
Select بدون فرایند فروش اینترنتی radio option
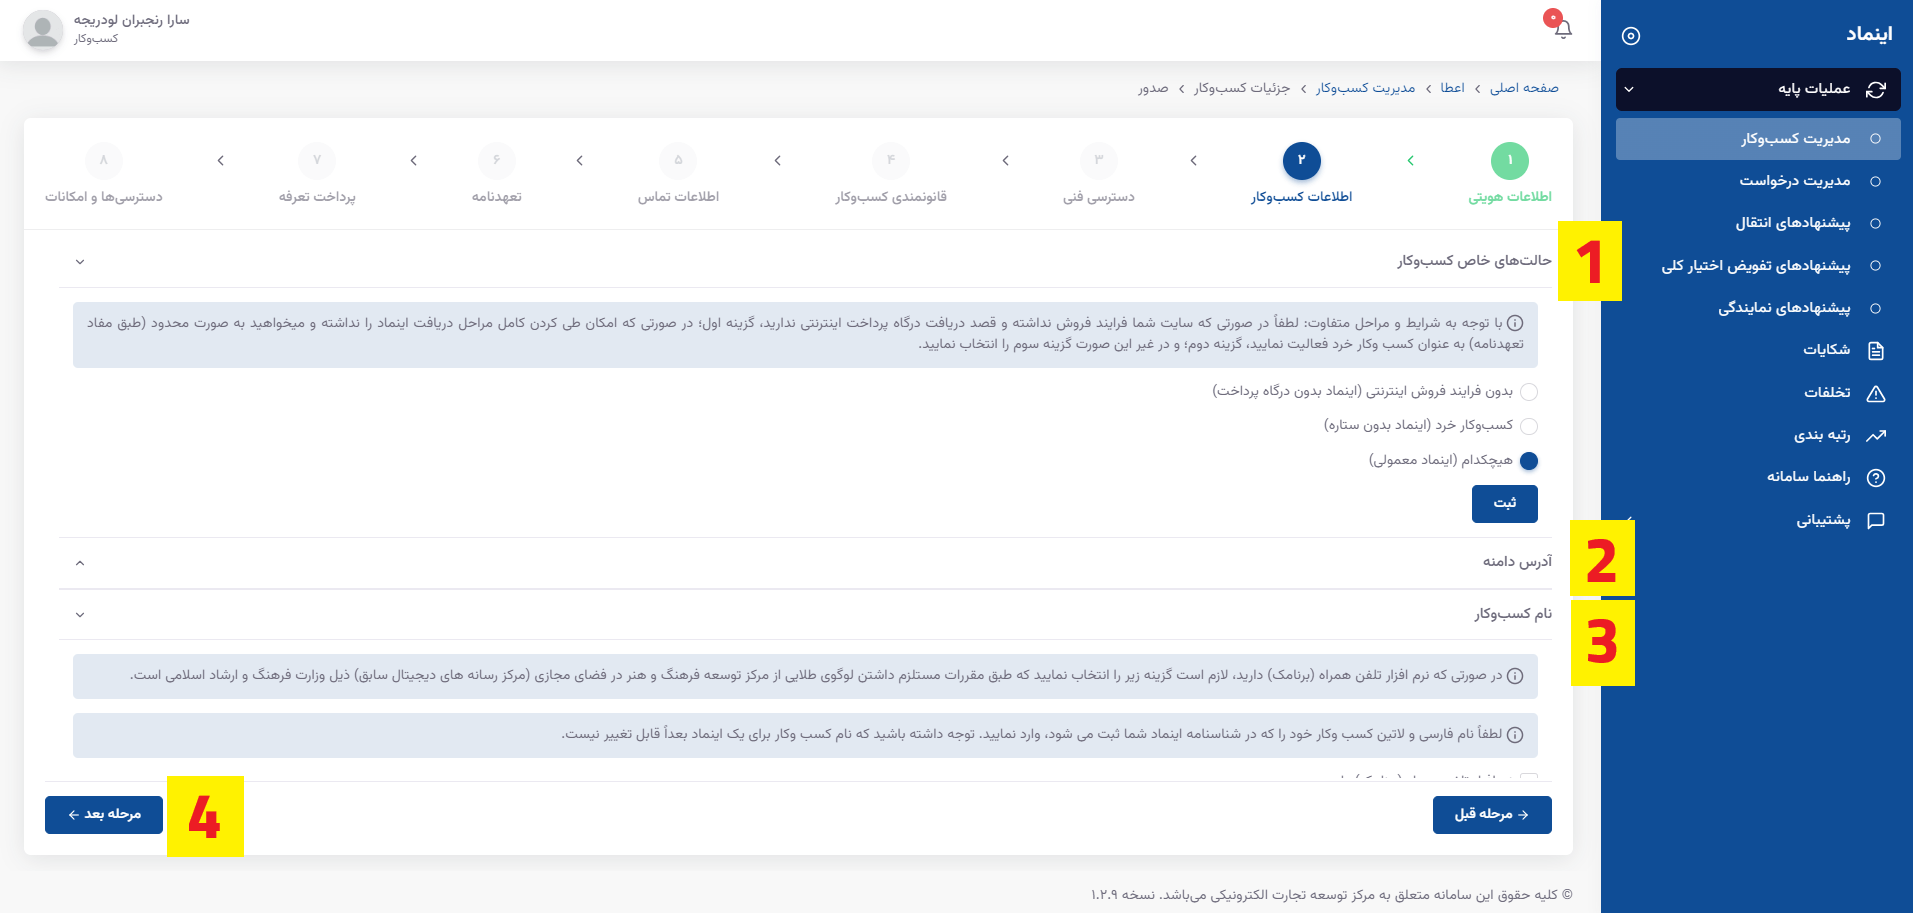click(x=1529, y=392)
